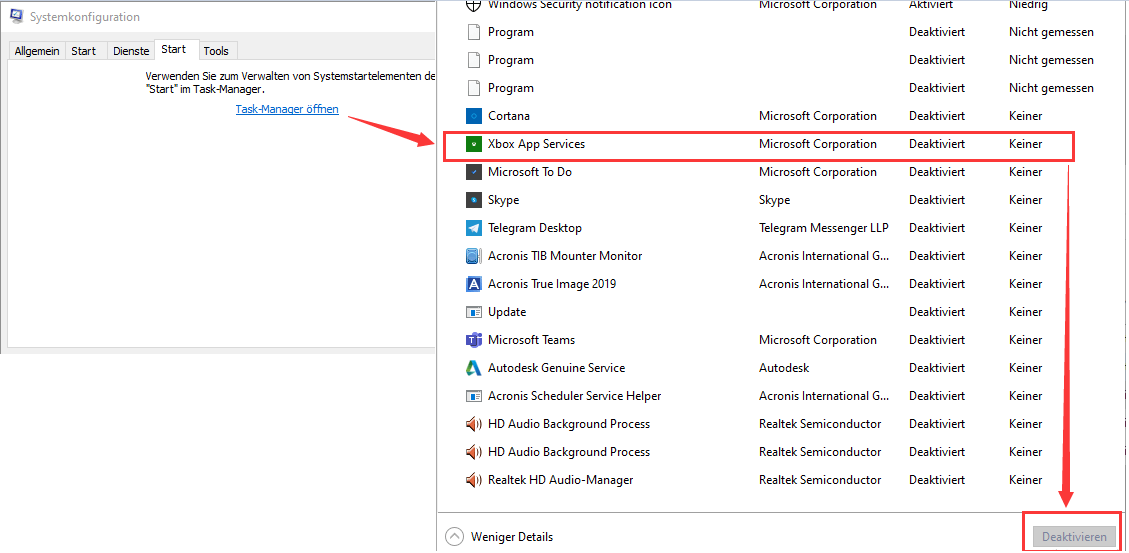Select Acronis TIB Mounter Monitor entry
This screenshot has height=553, width=1129.
pos(565,256)
